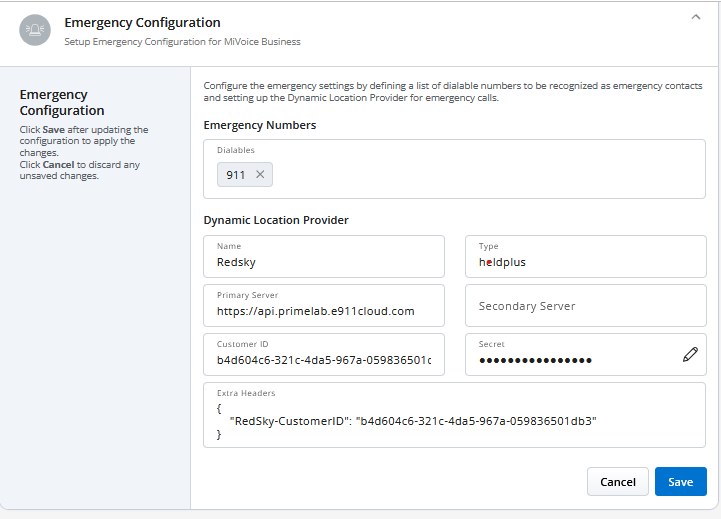Click inside the masked Secret field
721x519 pixels.
[570, 360]
